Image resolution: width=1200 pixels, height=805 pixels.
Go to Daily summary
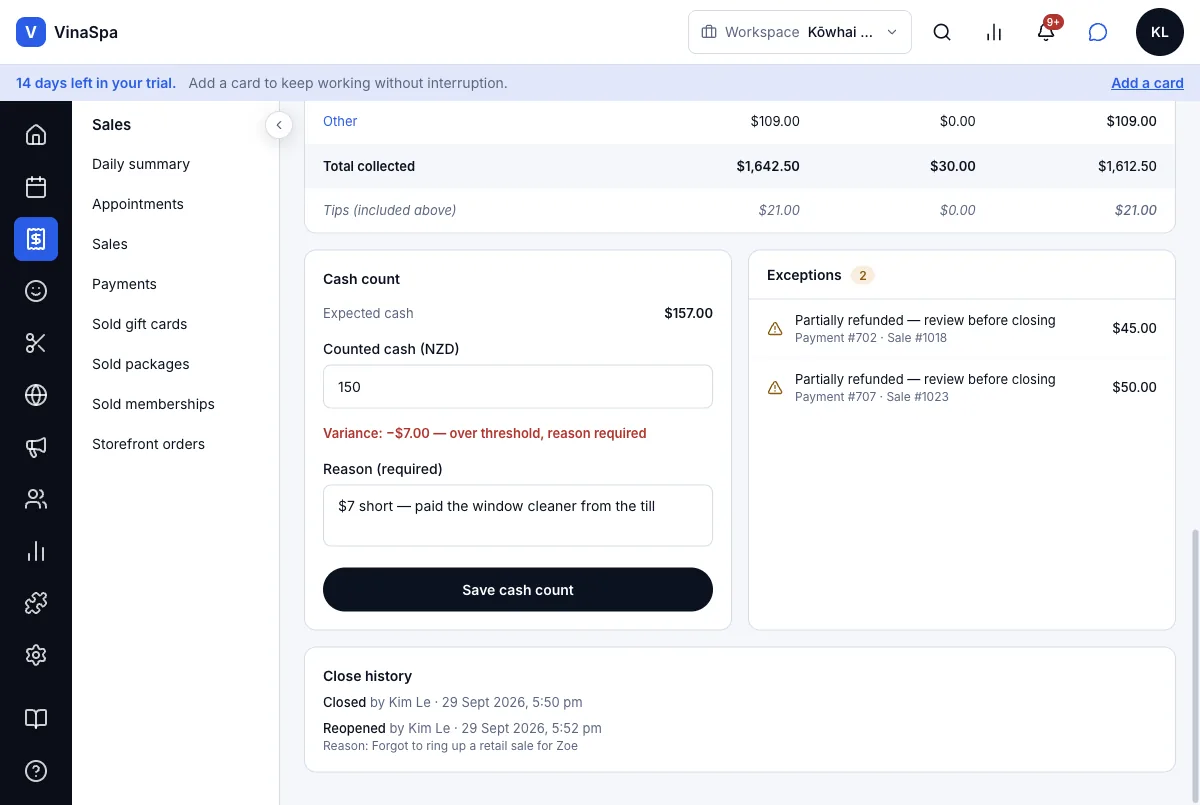(x=141, y=164)
